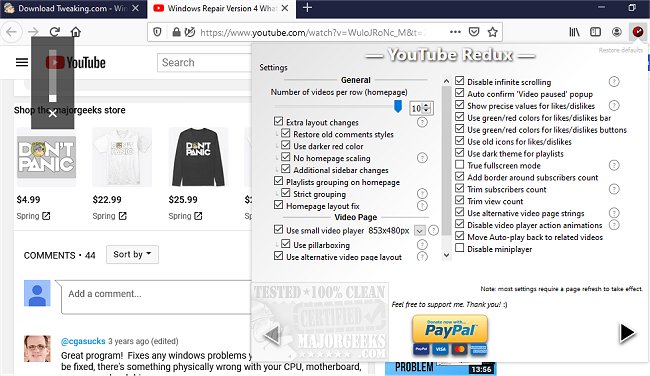Toggle Use dark theme for playlists
650x376 pixels.
459,153
